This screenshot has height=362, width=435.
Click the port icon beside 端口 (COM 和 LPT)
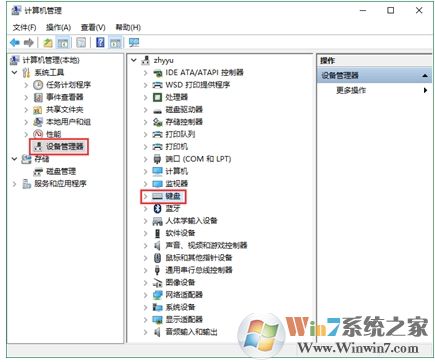coord(157,159)
